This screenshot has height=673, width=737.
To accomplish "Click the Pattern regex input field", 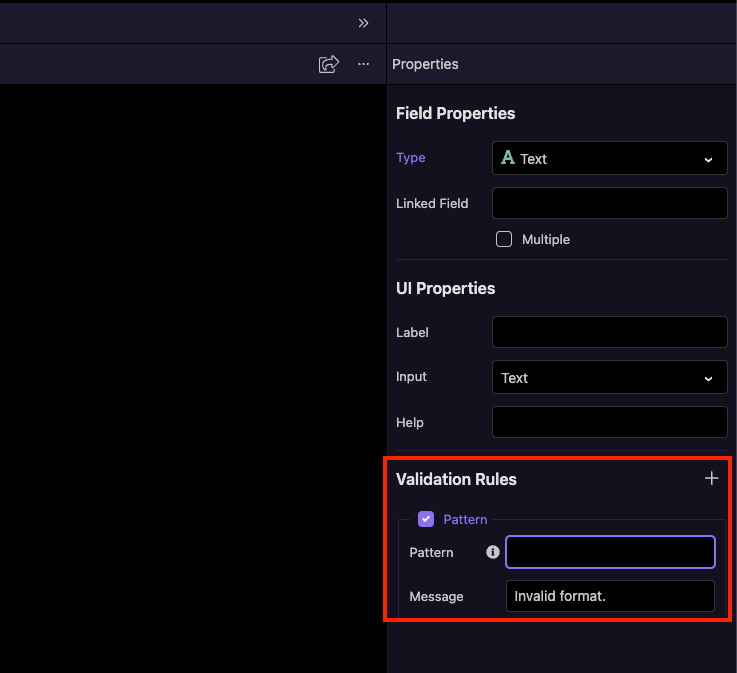I will pyautogui.click(x=610, y=552).
